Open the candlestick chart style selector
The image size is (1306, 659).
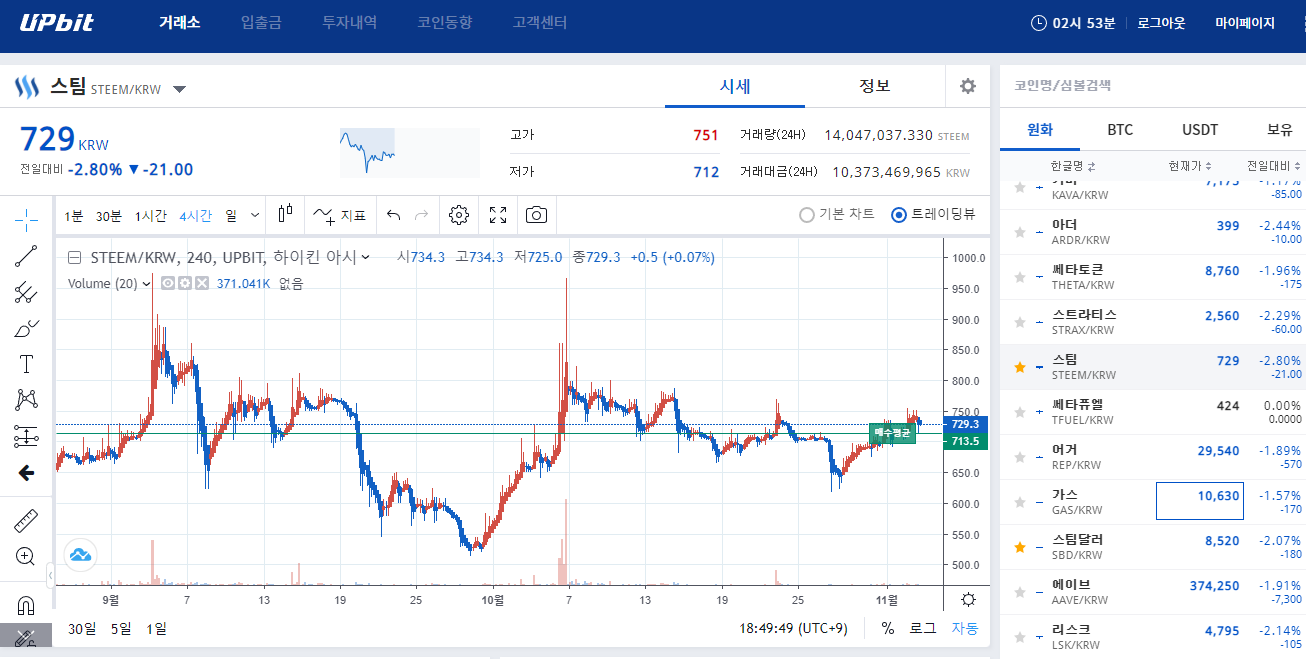tap(286, 212)
